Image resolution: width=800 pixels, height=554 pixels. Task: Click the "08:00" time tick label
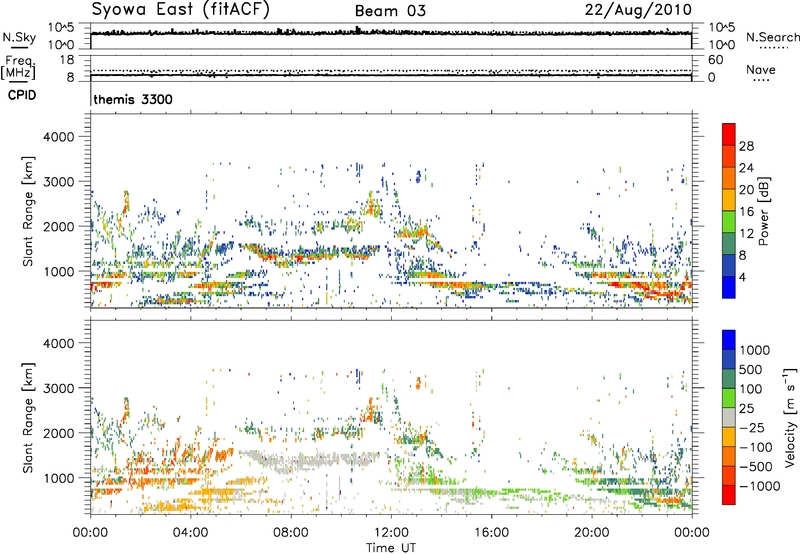[x=291, y=533]
